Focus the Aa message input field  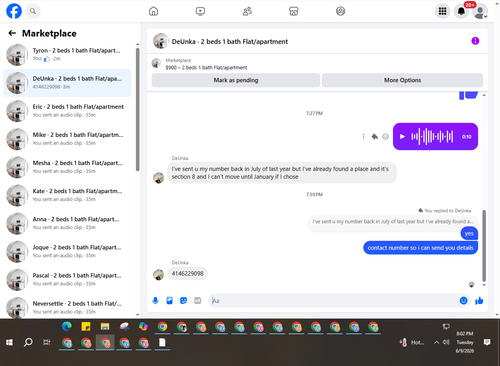(x=333, y=301)
